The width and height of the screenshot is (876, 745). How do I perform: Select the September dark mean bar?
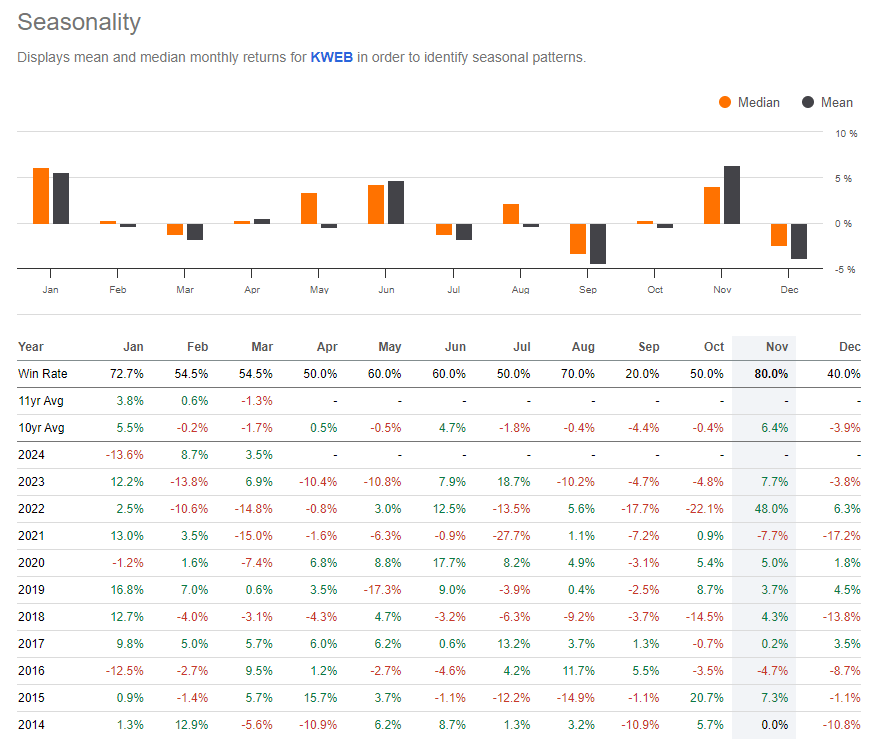coord(598,243)
